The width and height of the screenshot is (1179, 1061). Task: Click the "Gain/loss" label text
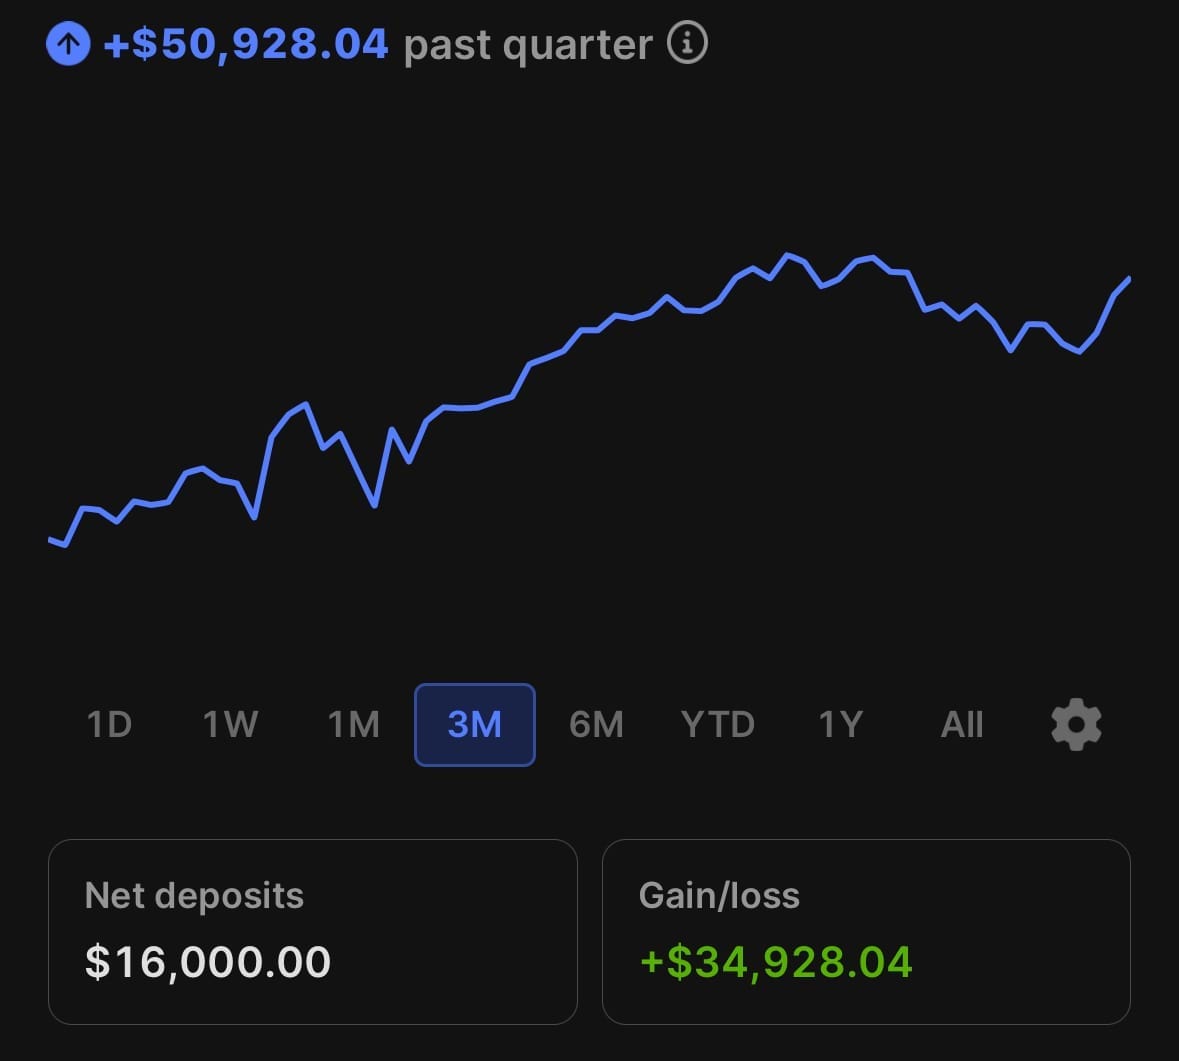(719, 895)
